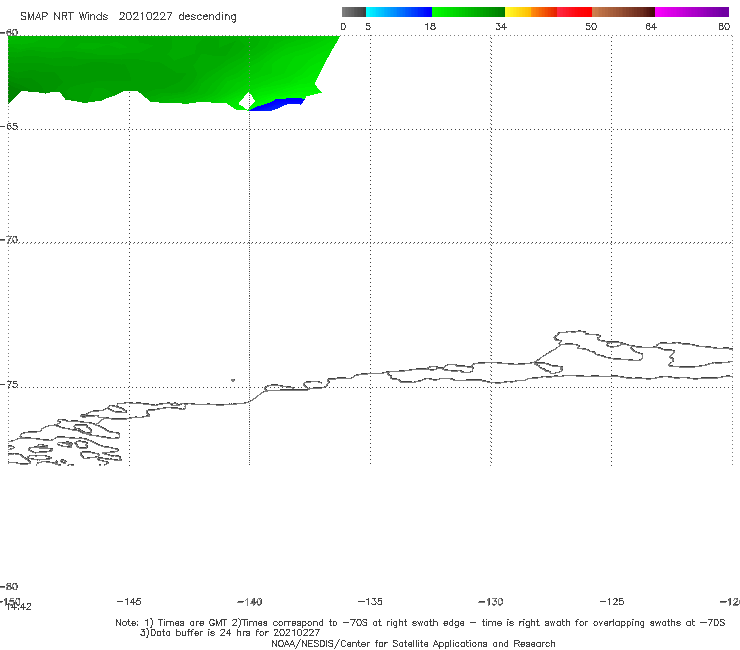Click the color bar label 80
The width and height of the screenshot is (740, 650).
click(724, 26)
